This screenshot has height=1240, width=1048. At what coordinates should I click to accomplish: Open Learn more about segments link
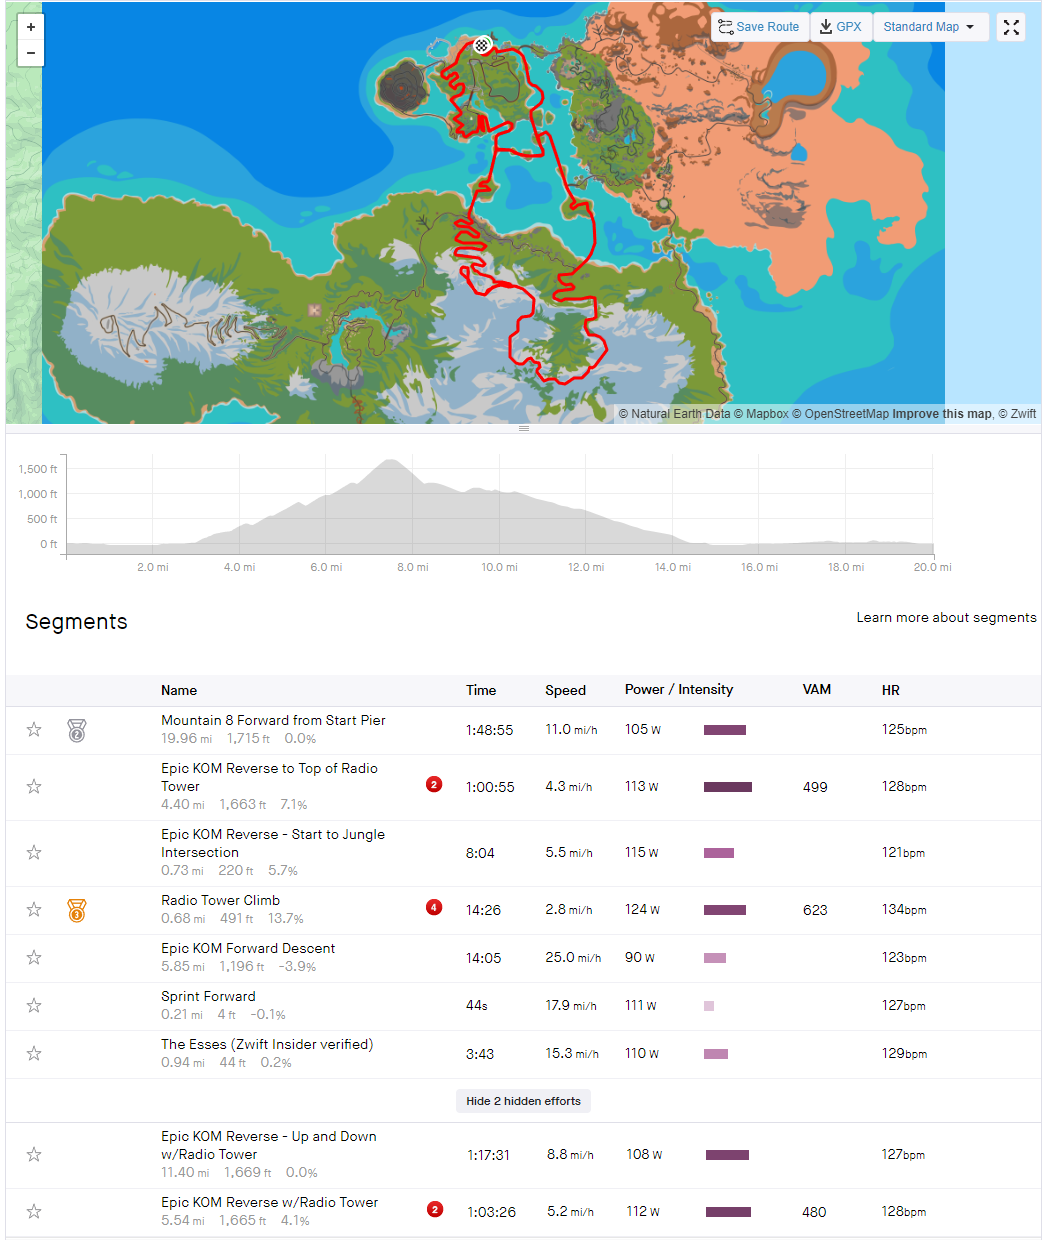pos(946,618)
